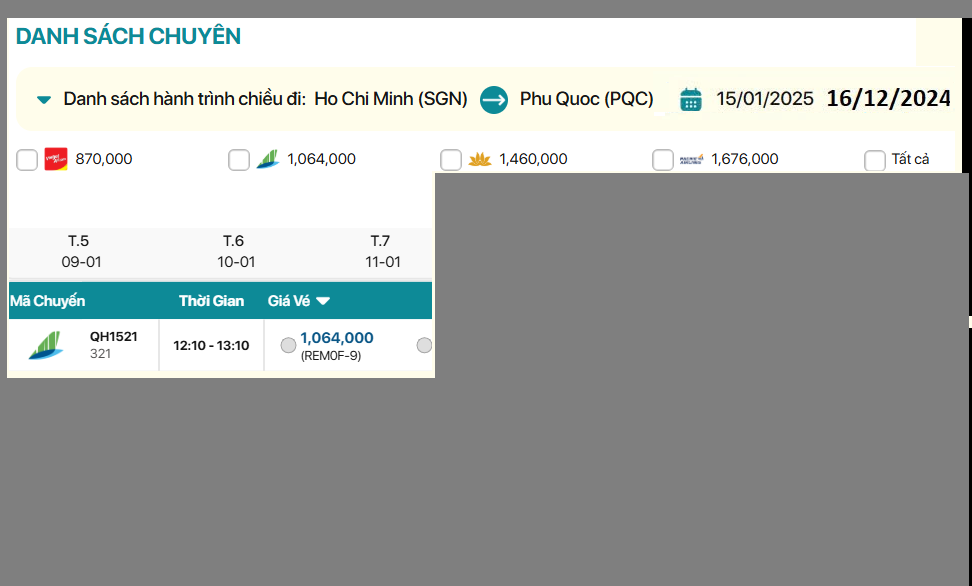Check the Vietnam Airlines 1,460,000 checkbox

click(x=451, y=160)
